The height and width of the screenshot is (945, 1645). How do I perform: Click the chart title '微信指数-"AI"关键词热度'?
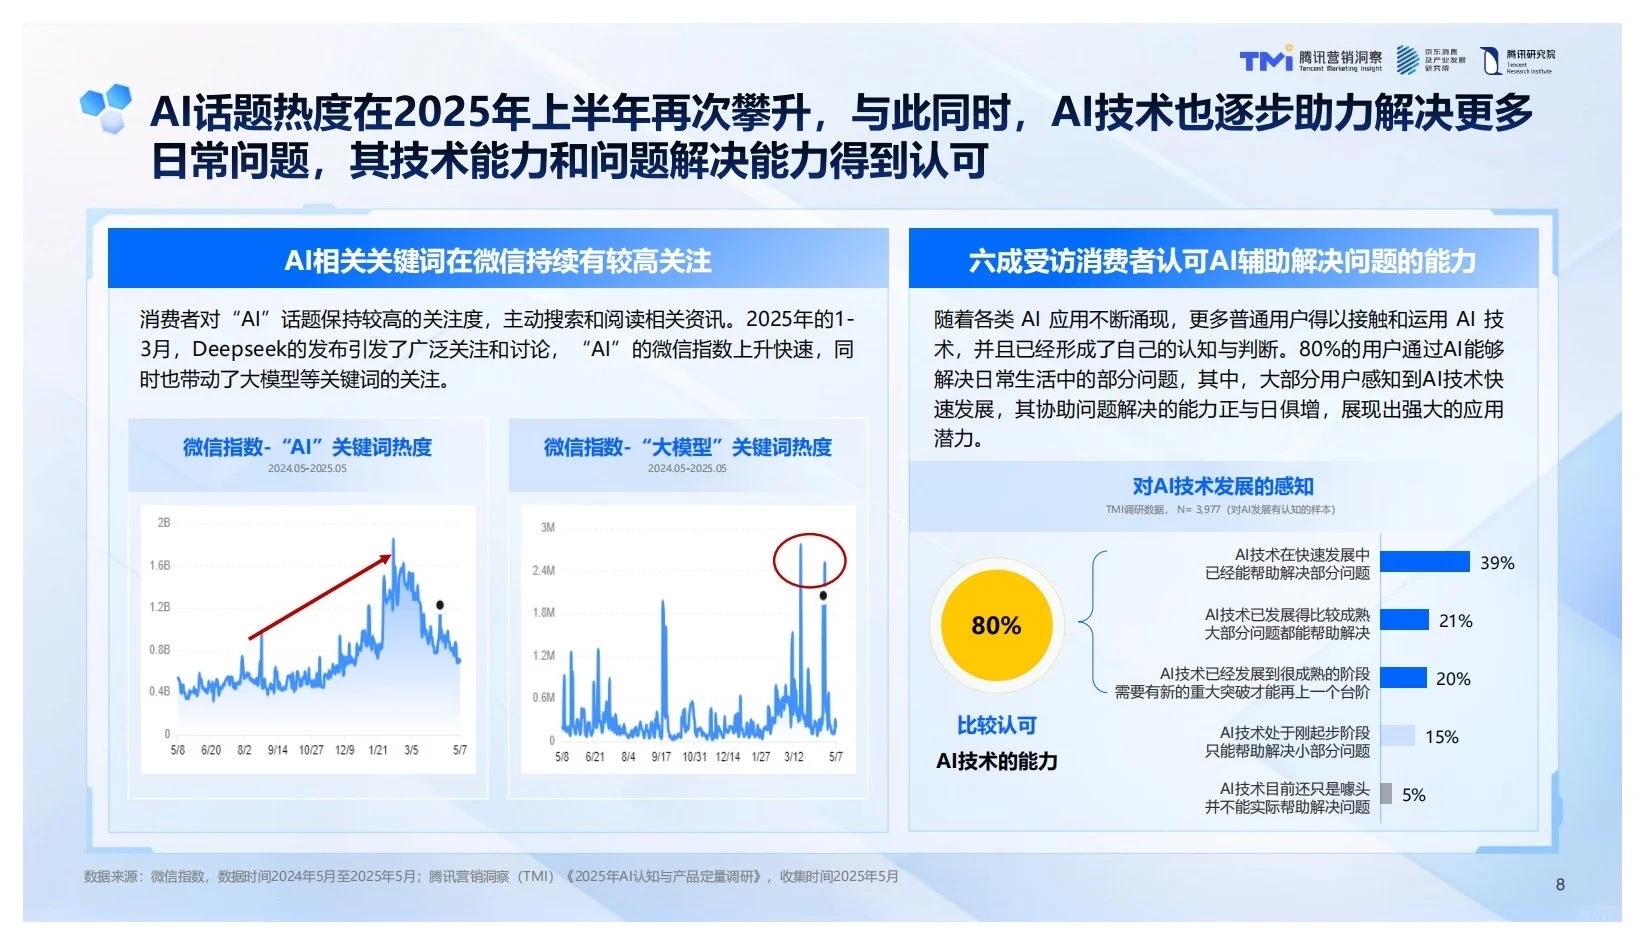tap(307, 447)
